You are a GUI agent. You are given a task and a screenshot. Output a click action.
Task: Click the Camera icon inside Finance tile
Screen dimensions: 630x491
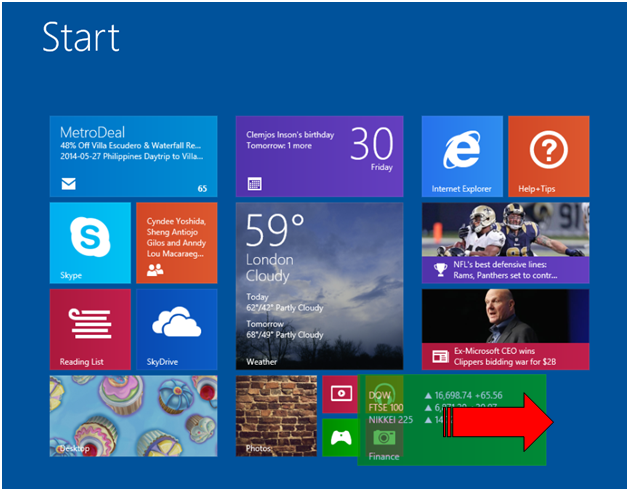click(384, 437)
